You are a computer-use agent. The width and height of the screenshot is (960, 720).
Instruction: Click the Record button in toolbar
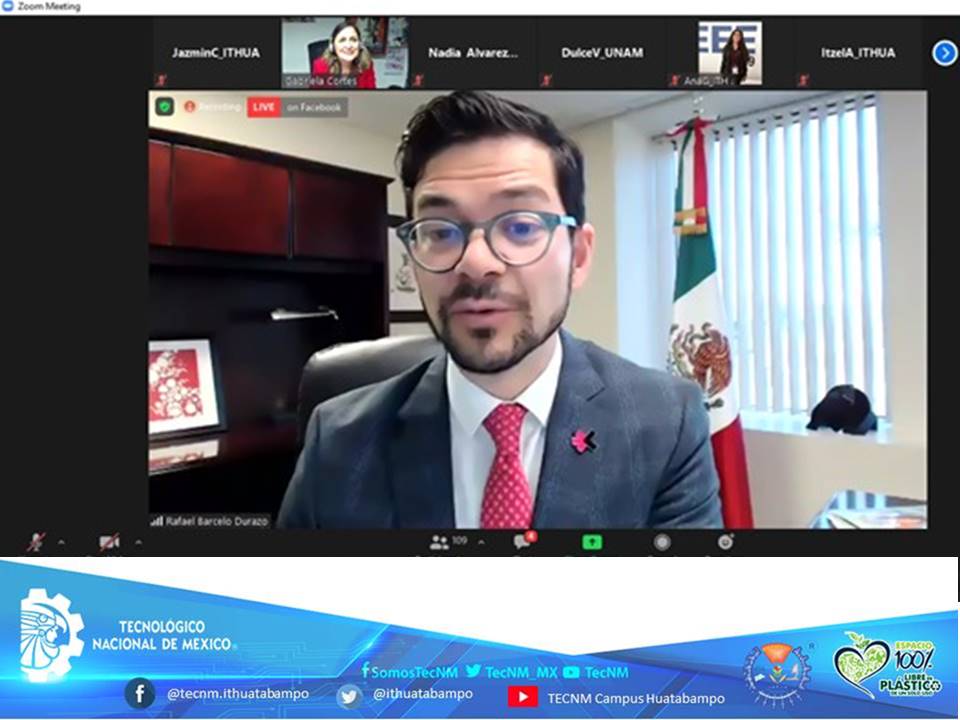click(x=662, y=542)
